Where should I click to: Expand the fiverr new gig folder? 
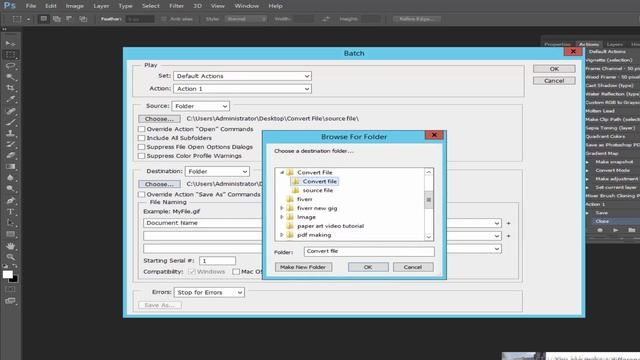[x=282, y=208]
